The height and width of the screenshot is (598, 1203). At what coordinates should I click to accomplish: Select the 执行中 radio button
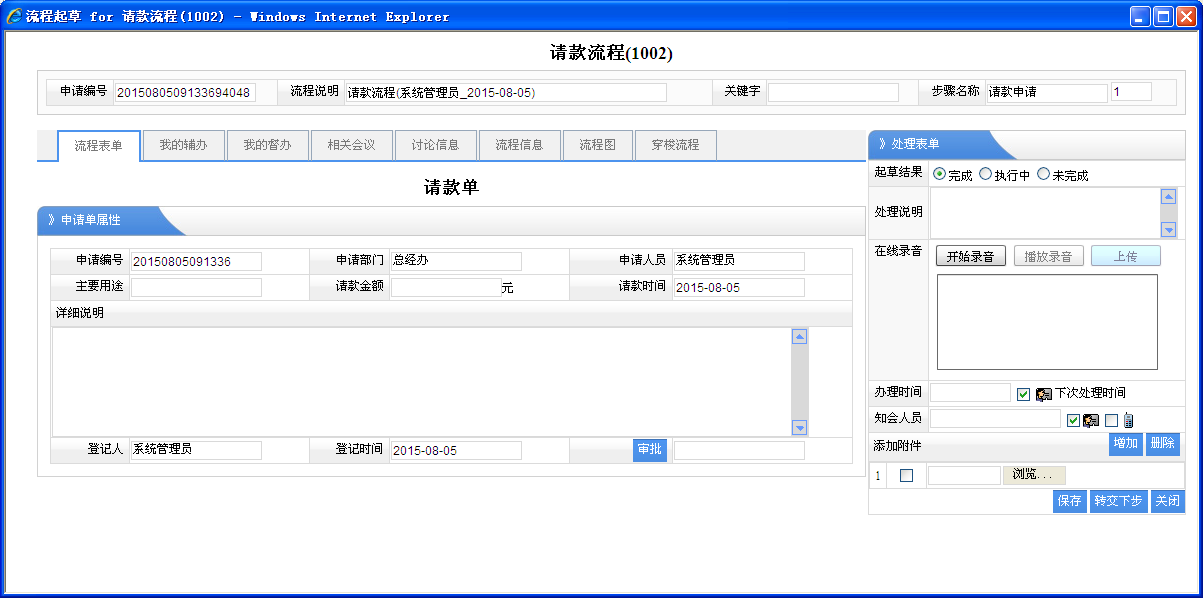pyautogui.click(x=986, y=174)
